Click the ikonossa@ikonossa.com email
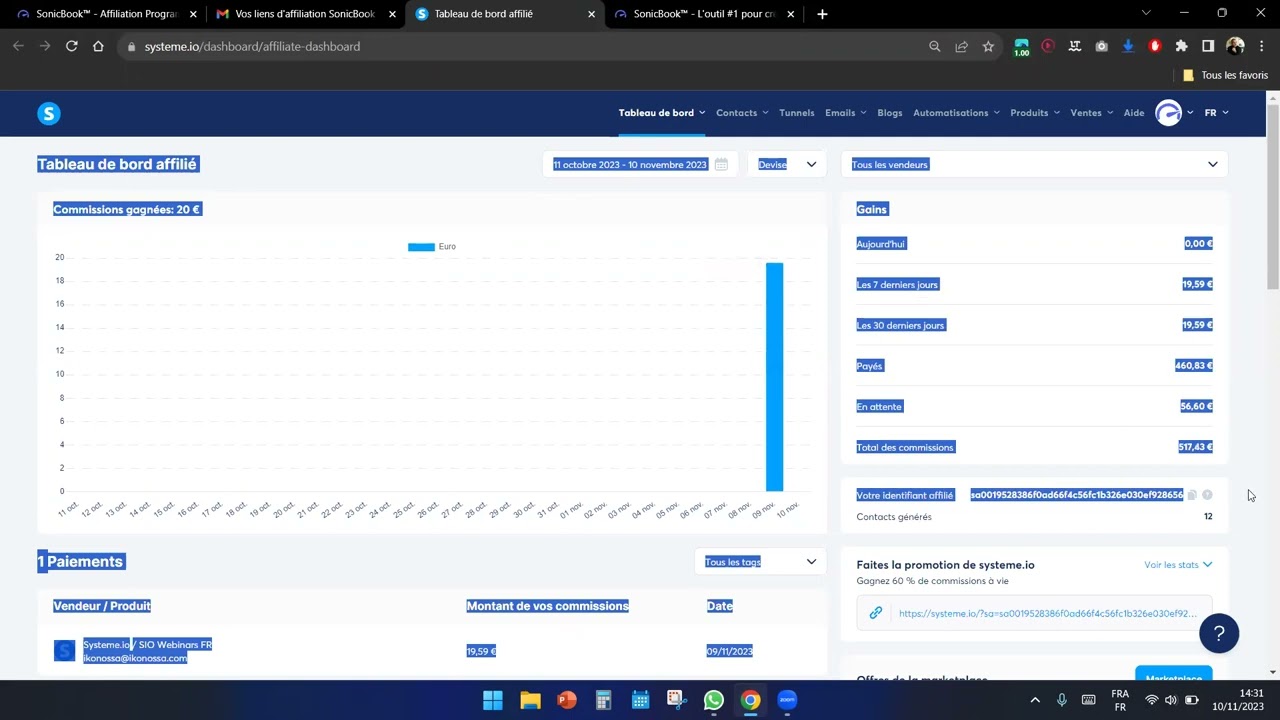Image resolution: width=1280 pixels, height=720 pixels. [135, 658]
